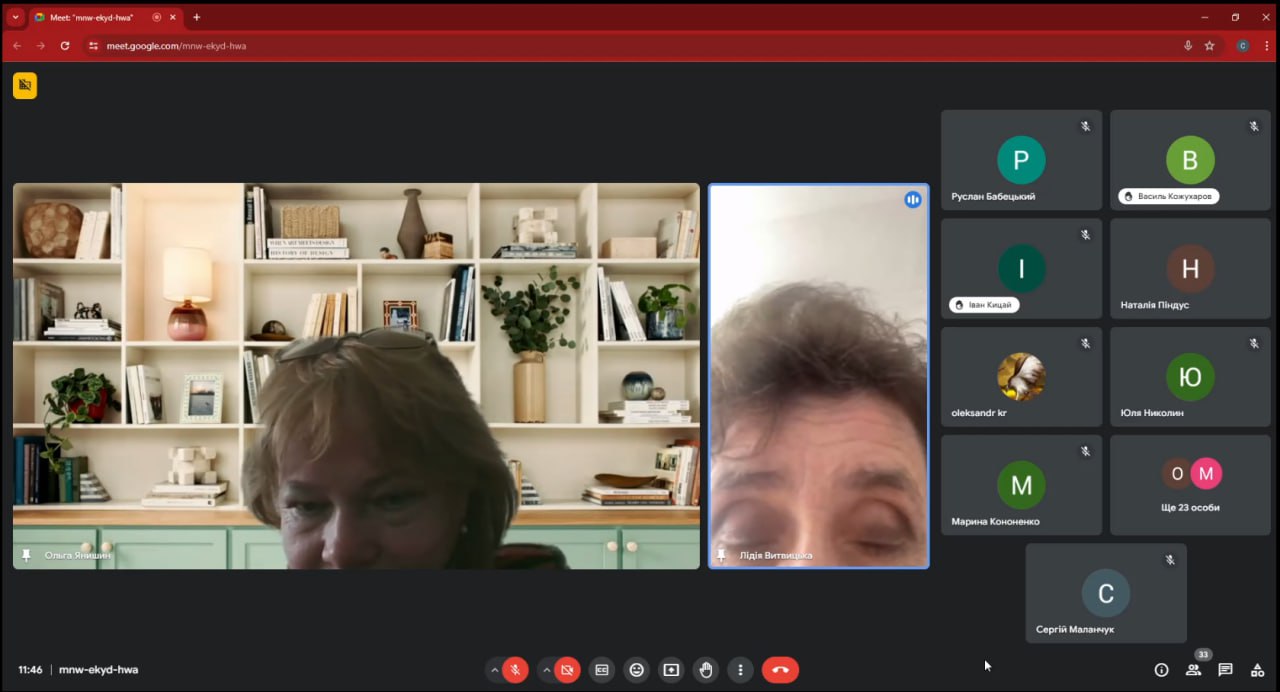Click the Ще 23 особи tile
Viewport: 1280px width, 692px height.
(1190, 485)
